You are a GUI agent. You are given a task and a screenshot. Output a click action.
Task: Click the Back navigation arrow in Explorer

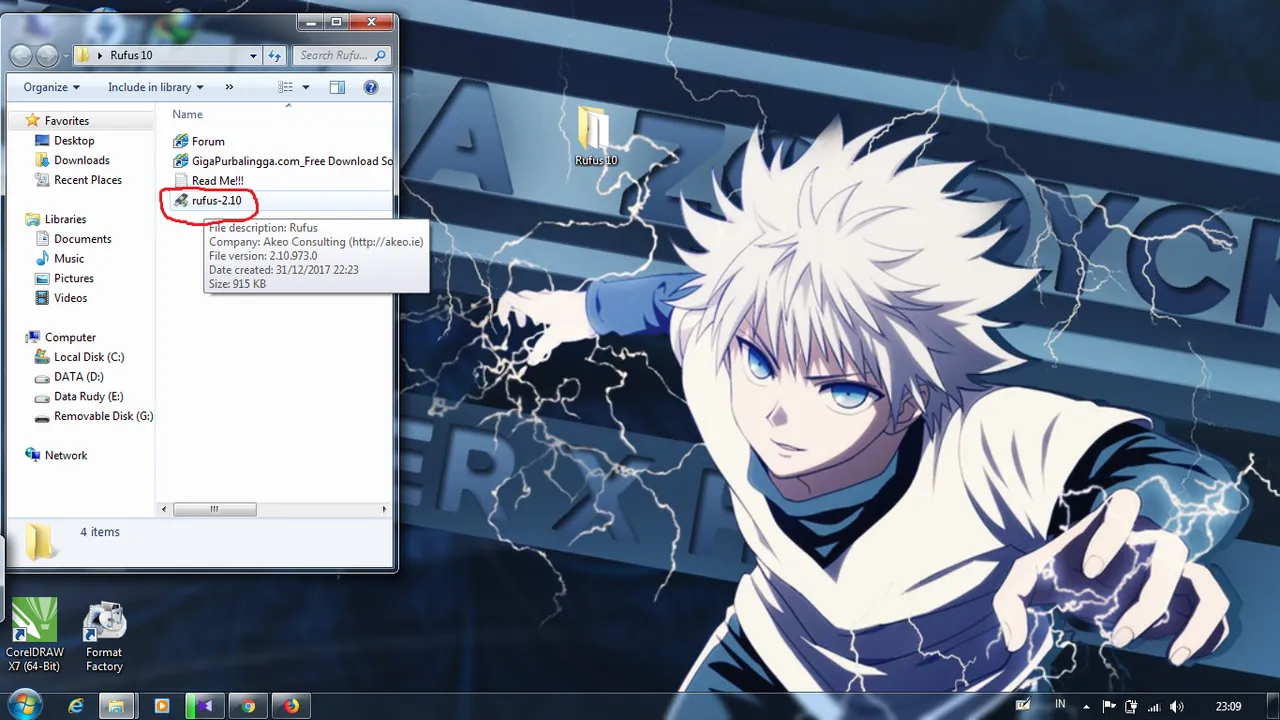coord(22,56)
